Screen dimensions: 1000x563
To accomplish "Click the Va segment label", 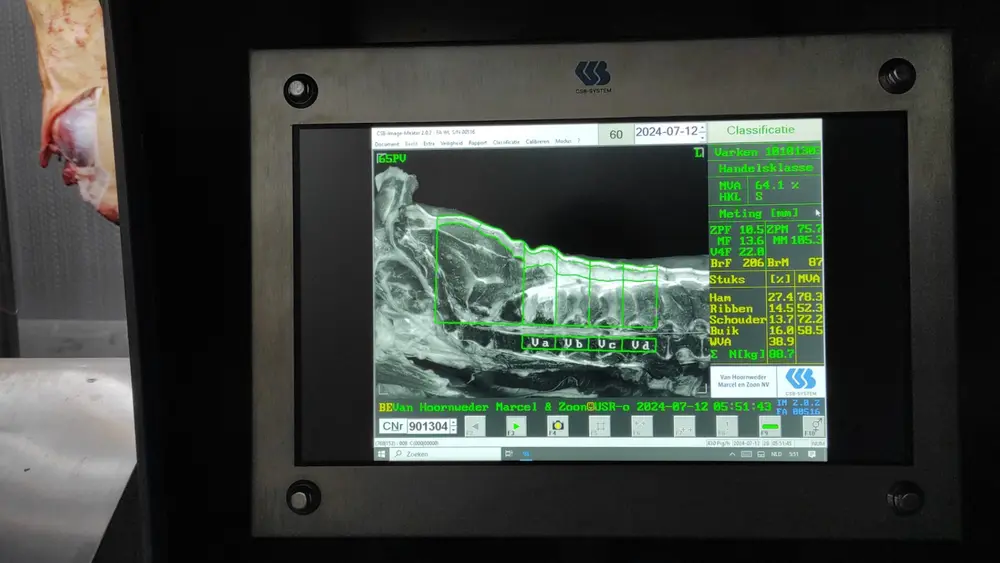I will (x=540, y=343).
